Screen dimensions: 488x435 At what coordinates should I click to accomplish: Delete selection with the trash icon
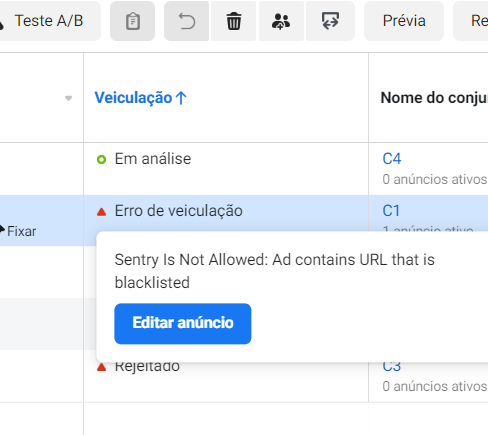click(234, 21)
